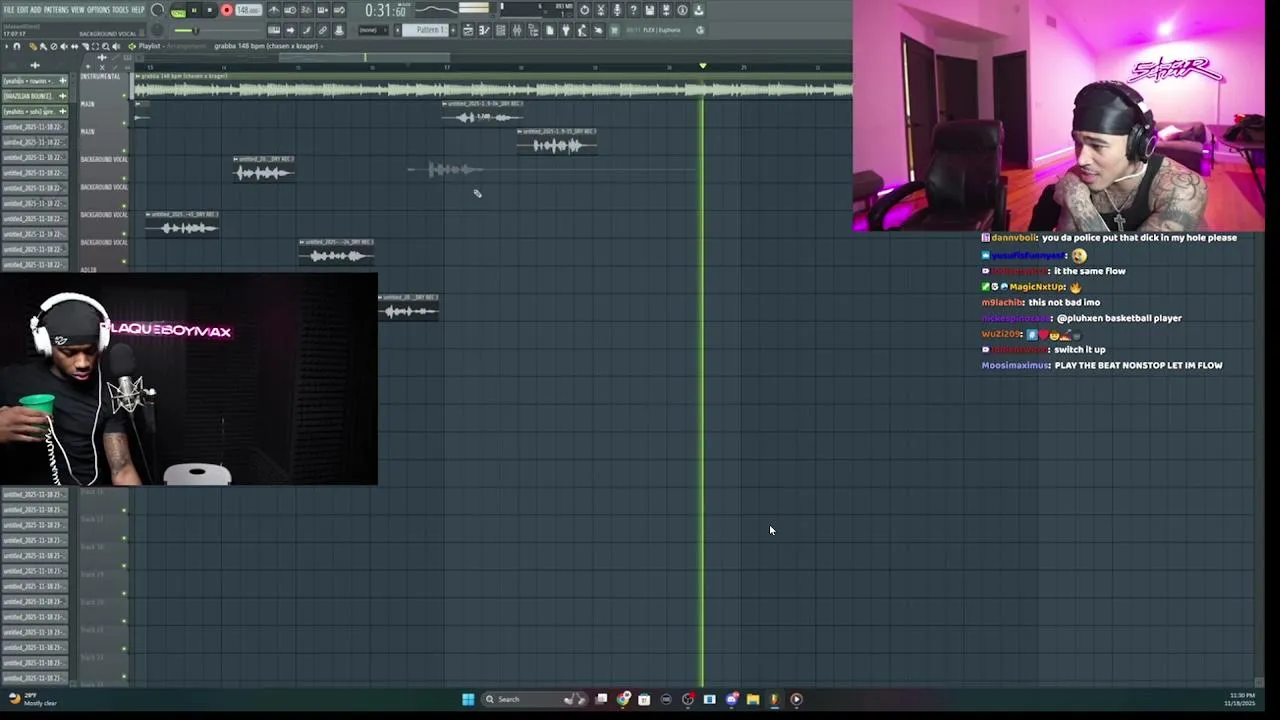Adjust the master pitch knob

(157, 30)
